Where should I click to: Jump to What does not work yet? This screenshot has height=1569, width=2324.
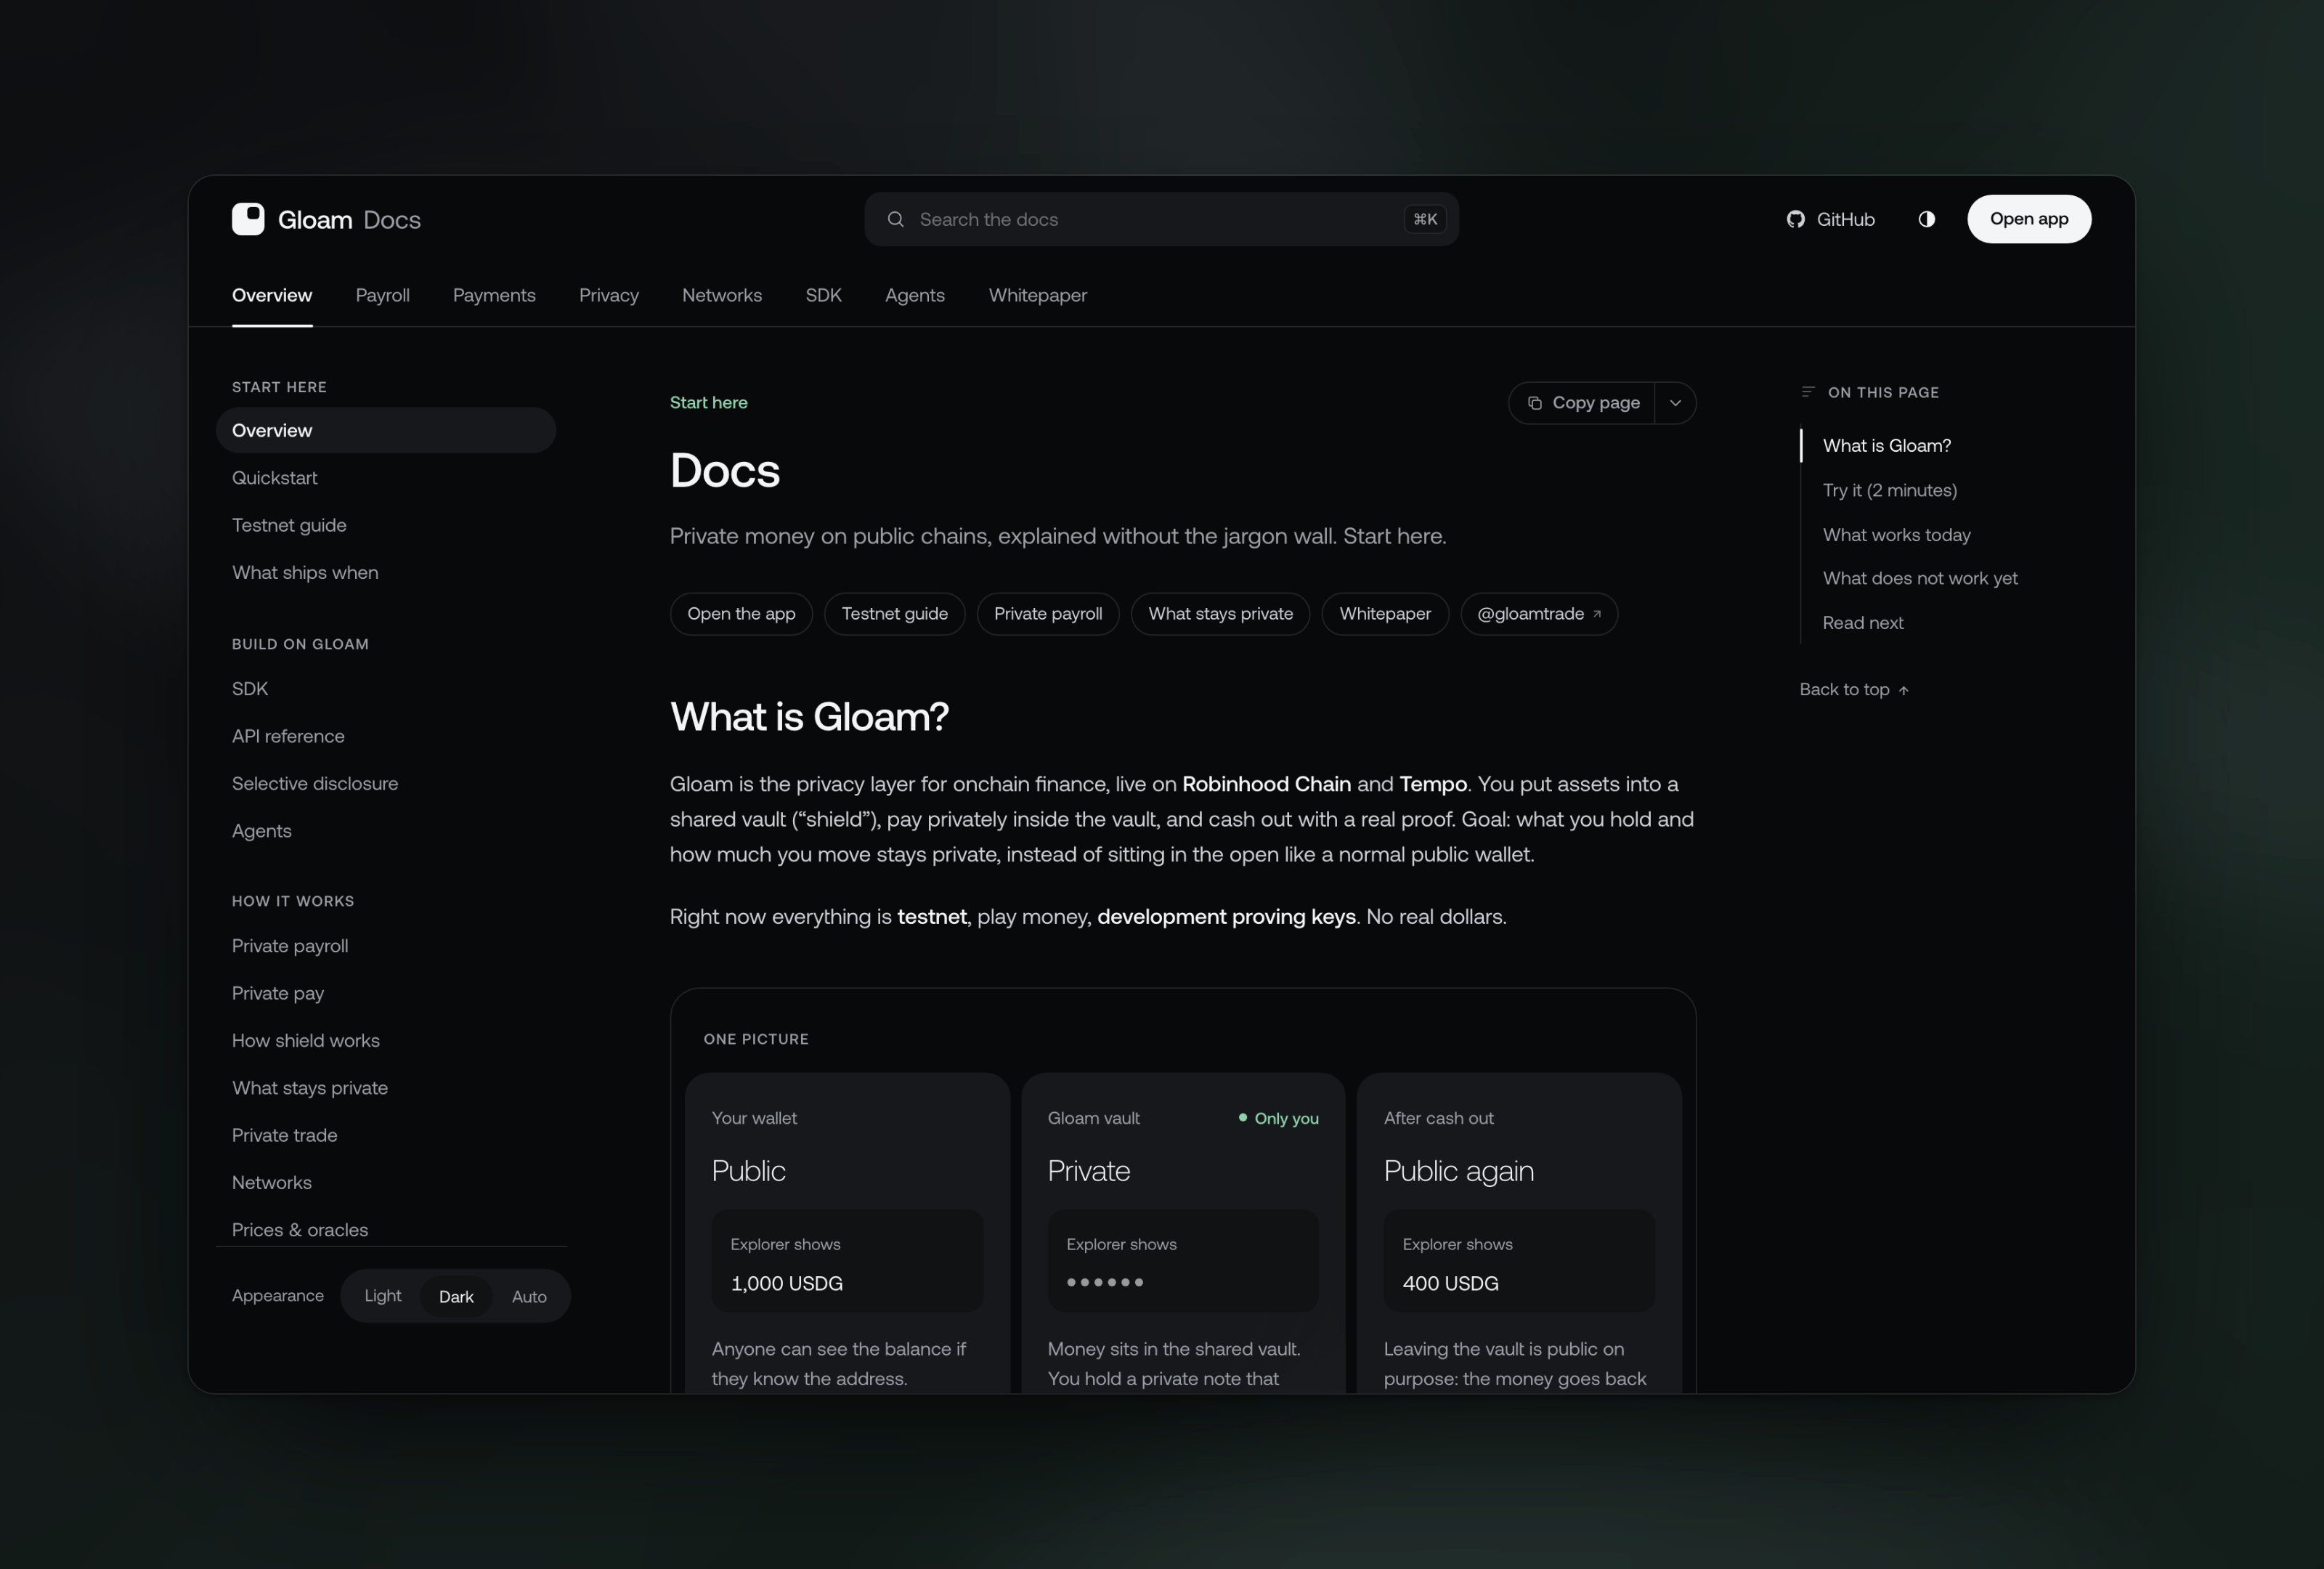pyautogui.click(x=1919, y=578)
